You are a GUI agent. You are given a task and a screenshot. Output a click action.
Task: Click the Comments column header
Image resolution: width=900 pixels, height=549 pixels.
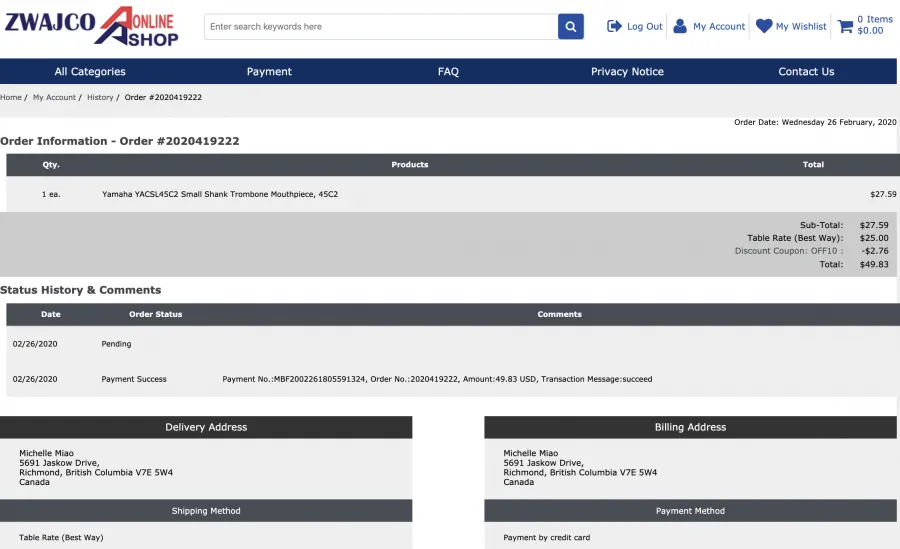(560, 314)
